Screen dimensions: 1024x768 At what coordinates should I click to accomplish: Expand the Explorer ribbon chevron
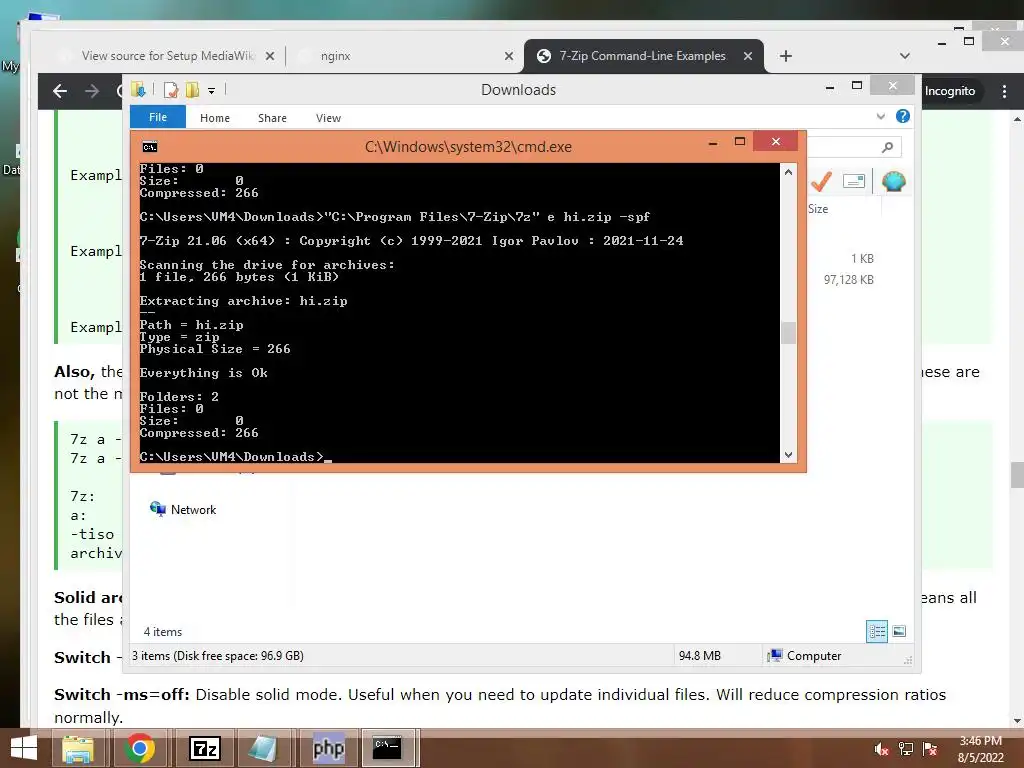880,116
